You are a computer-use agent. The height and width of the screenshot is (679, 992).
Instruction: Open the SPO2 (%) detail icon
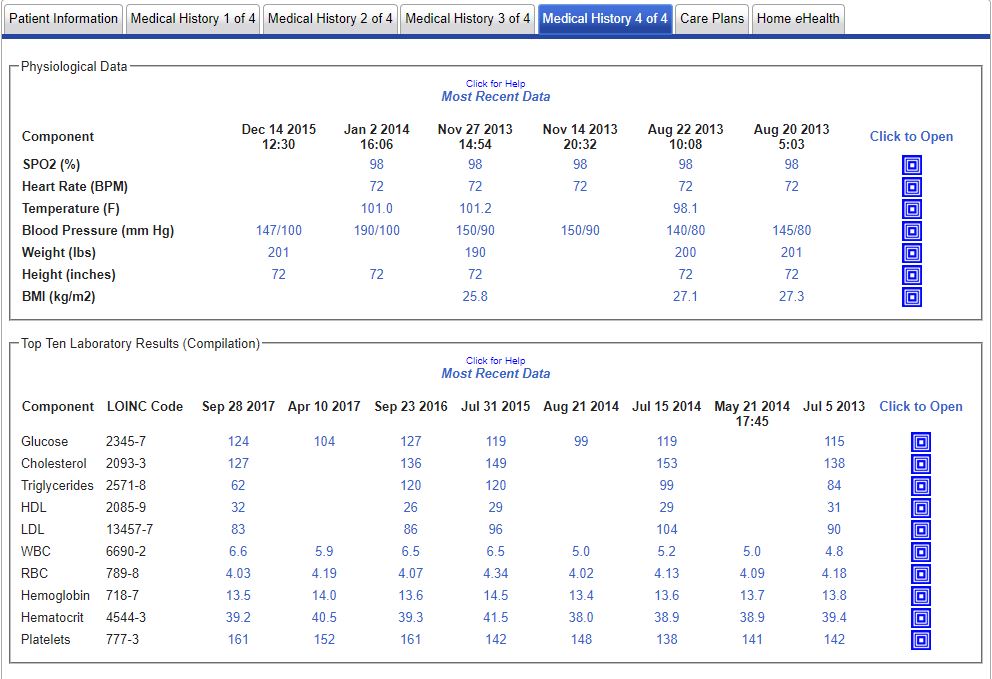(x=912, y=165)
